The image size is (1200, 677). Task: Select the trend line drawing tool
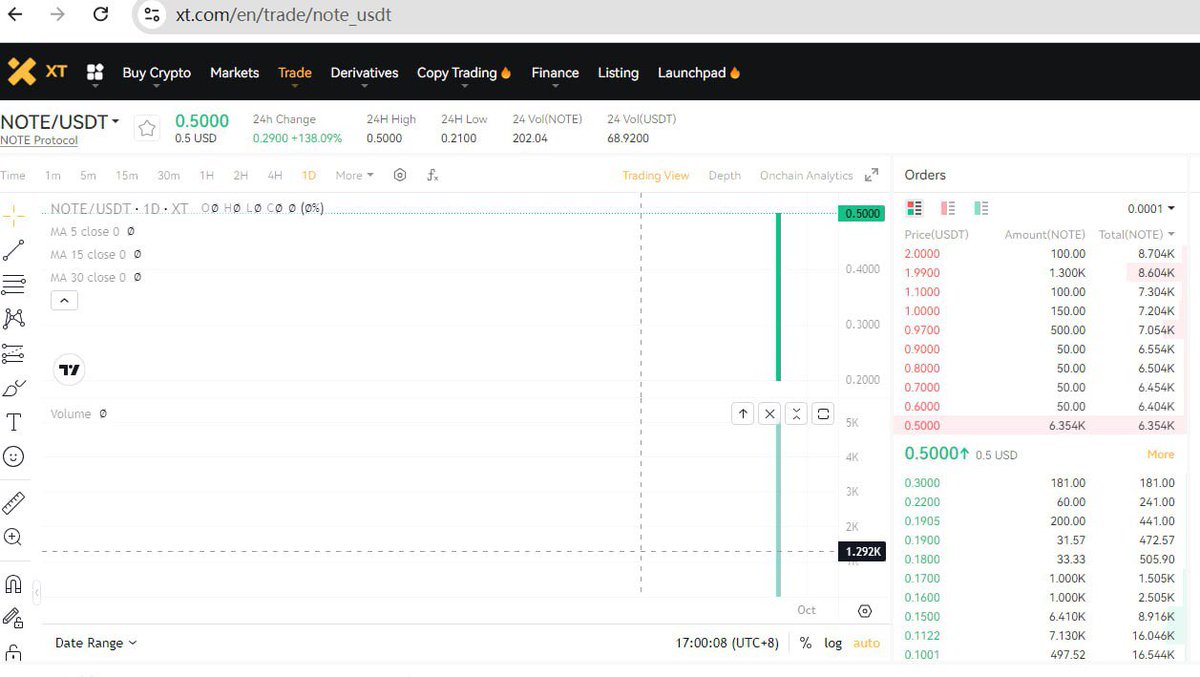point(14,251)
